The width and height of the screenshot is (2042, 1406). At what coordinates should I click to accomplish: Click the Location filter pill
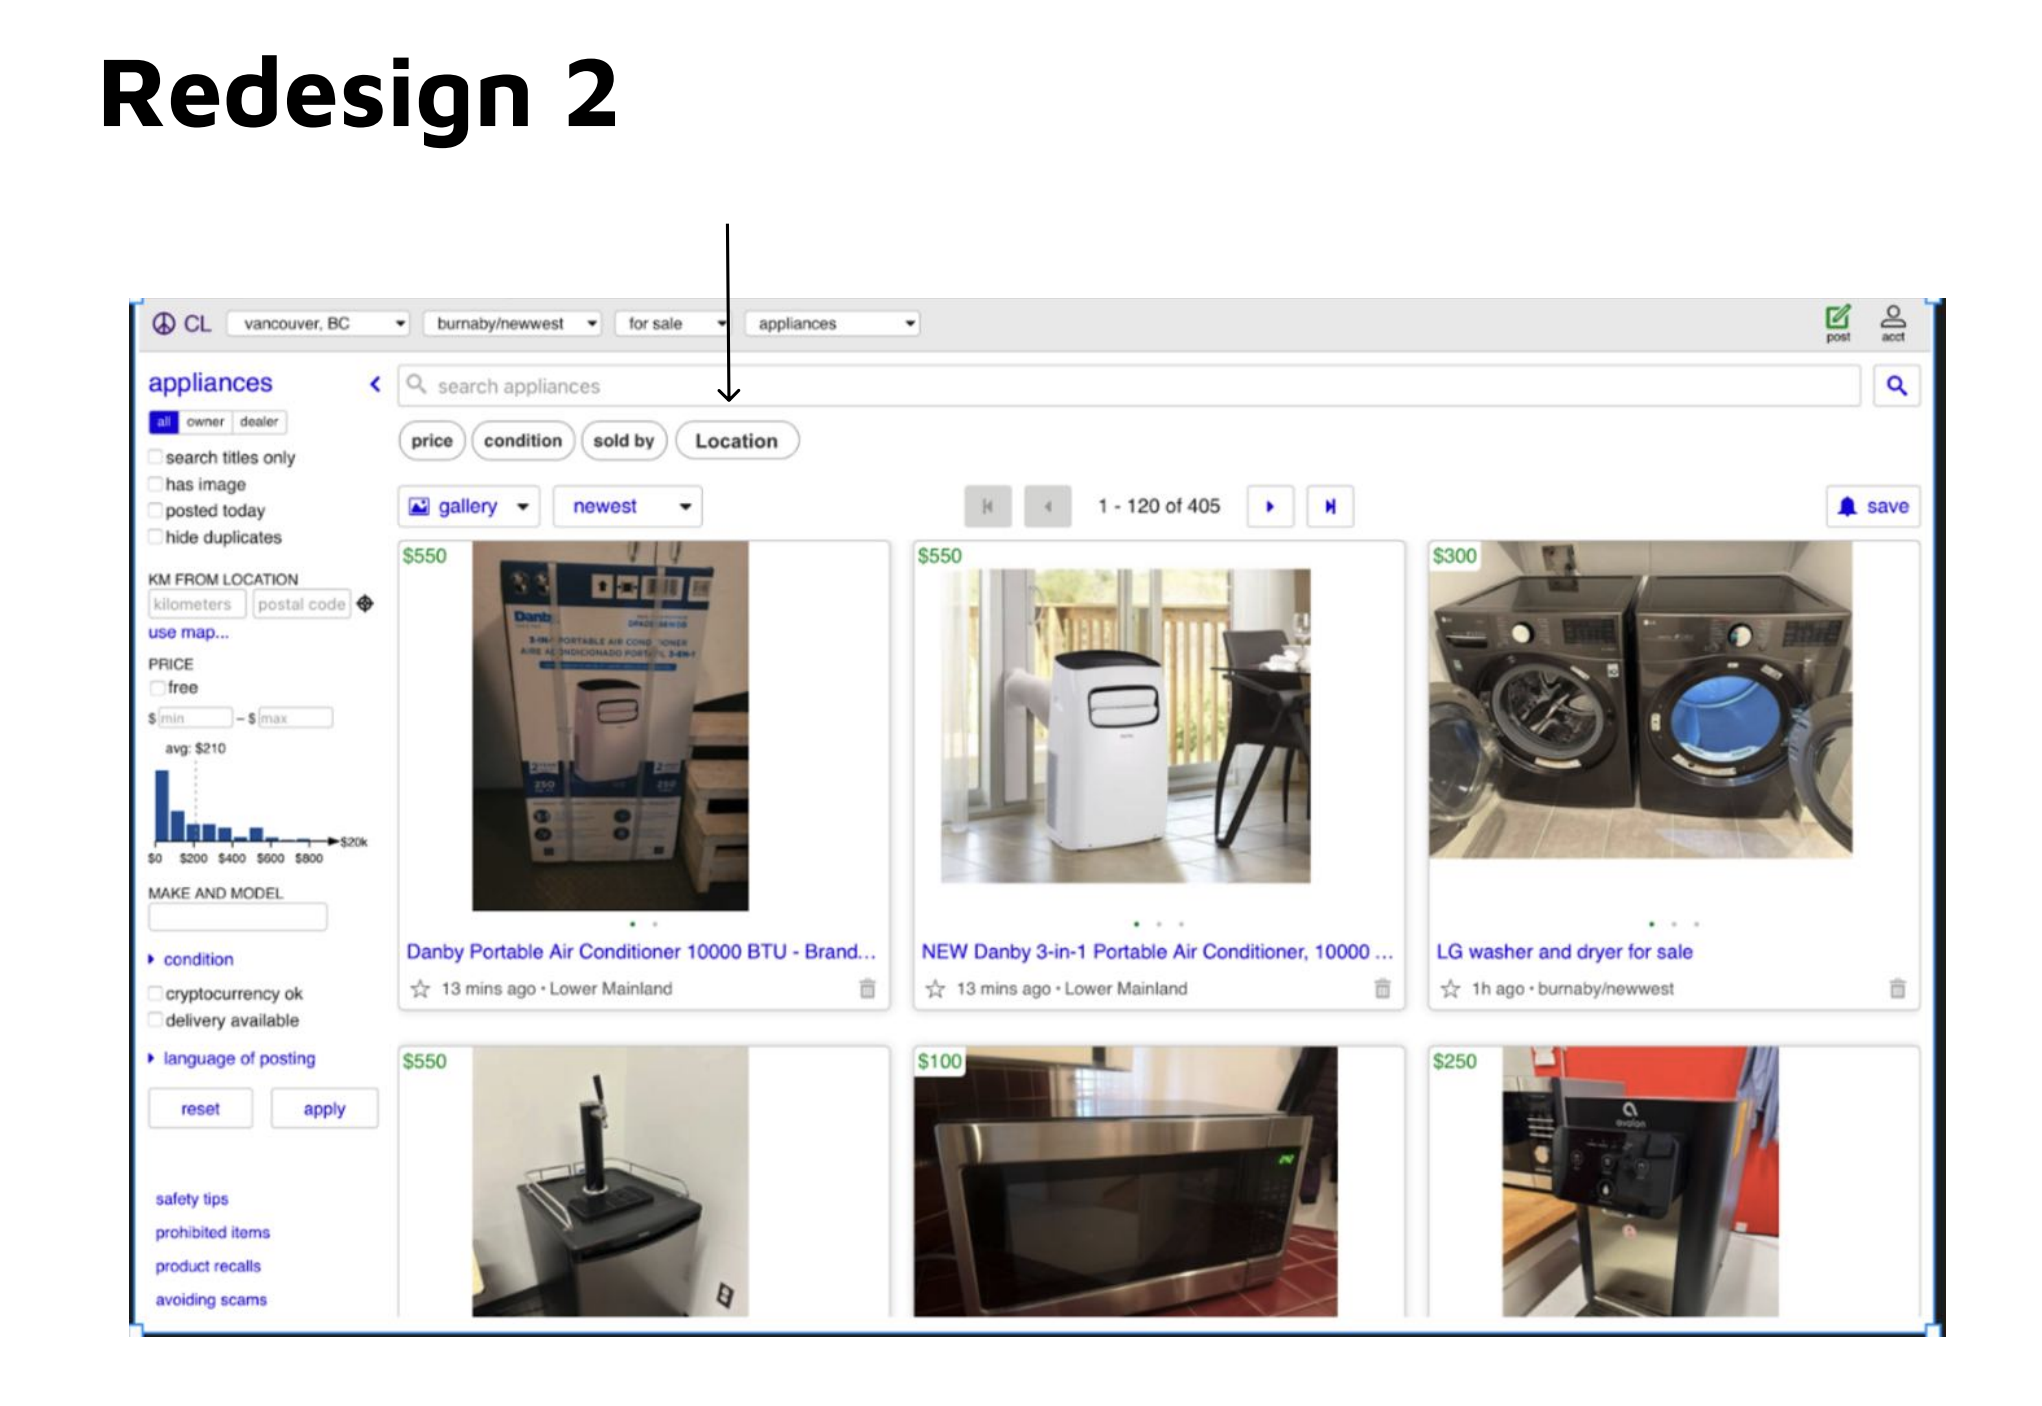click(736, 441)
